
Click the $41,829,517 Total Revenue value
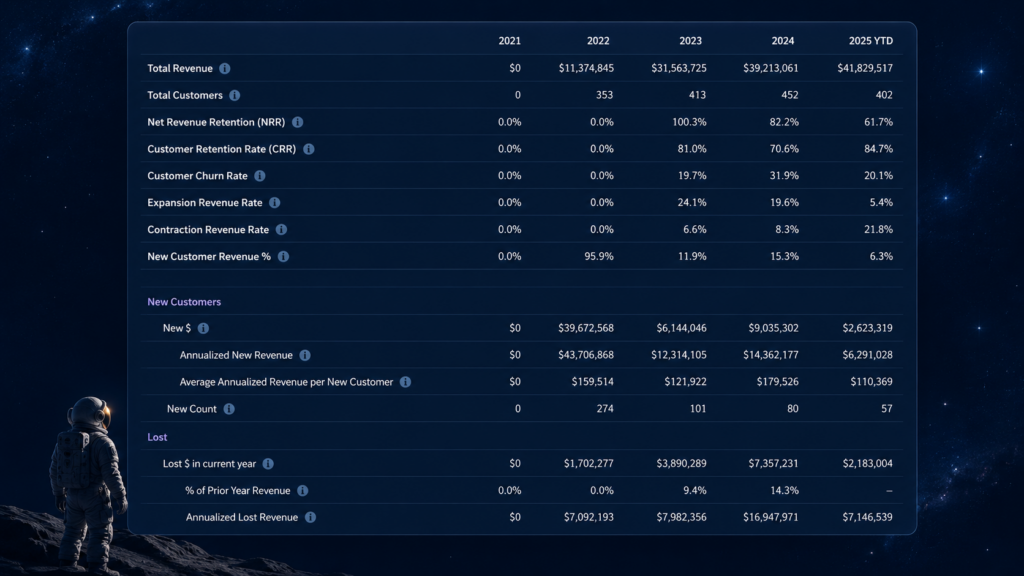[x=865, y=68]
